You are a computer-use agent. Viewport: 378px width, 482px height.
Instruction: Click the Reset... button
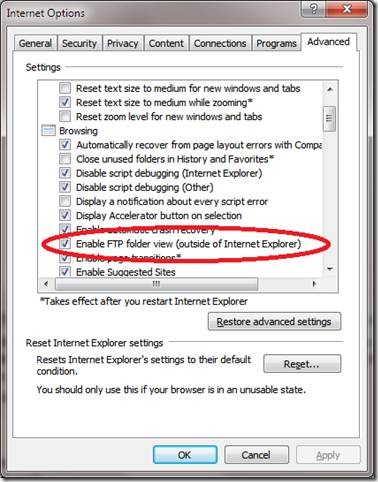tap(302, 364)
